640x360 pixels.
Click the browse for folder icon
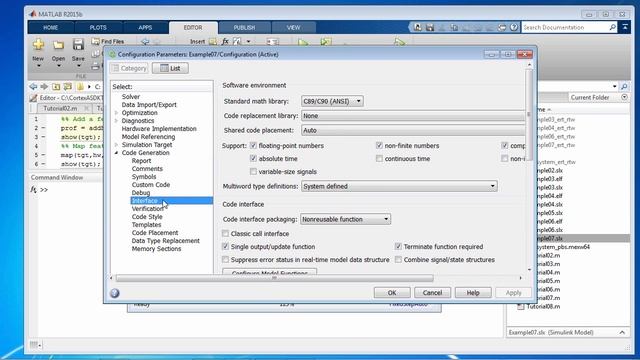coord(68,87)
